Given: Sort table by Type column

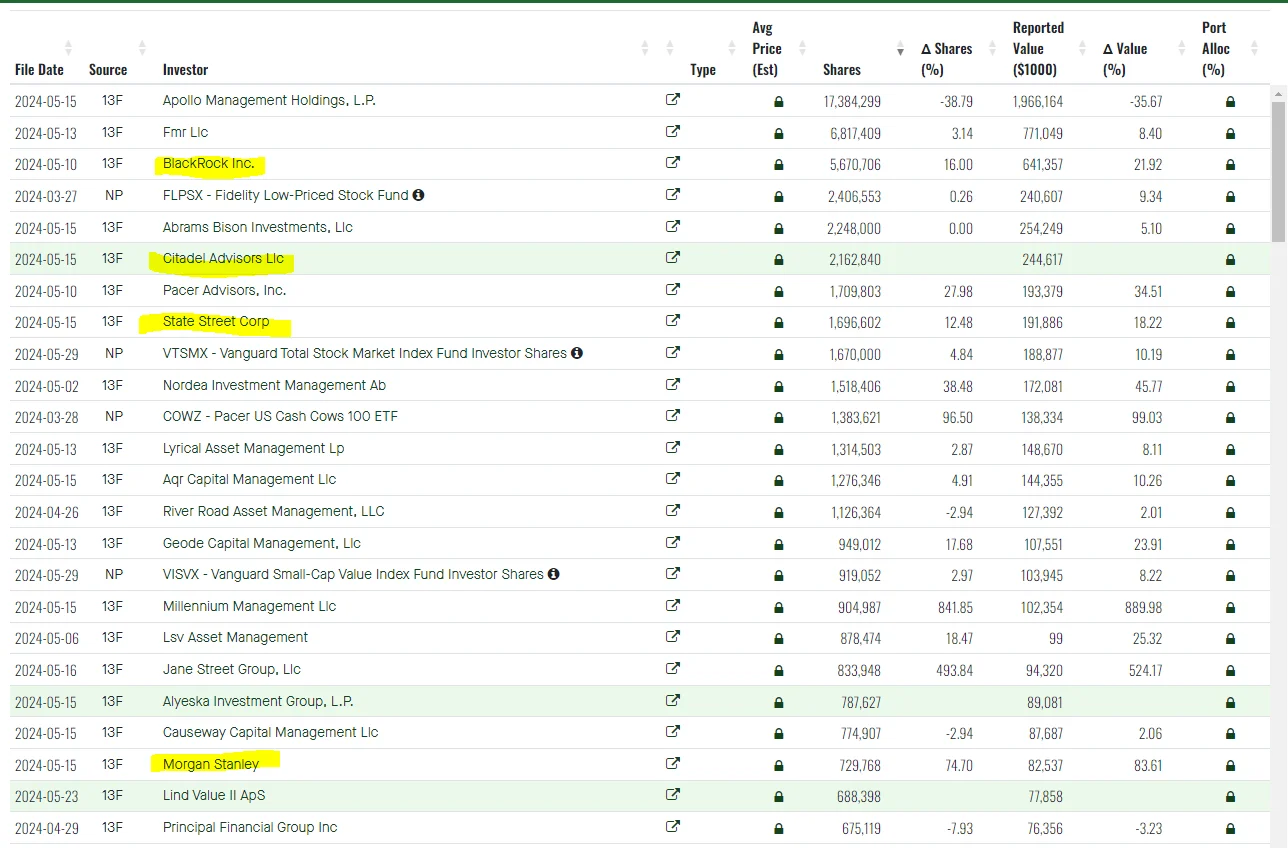Looking at the screenshot, I should [x=733, y=48].
